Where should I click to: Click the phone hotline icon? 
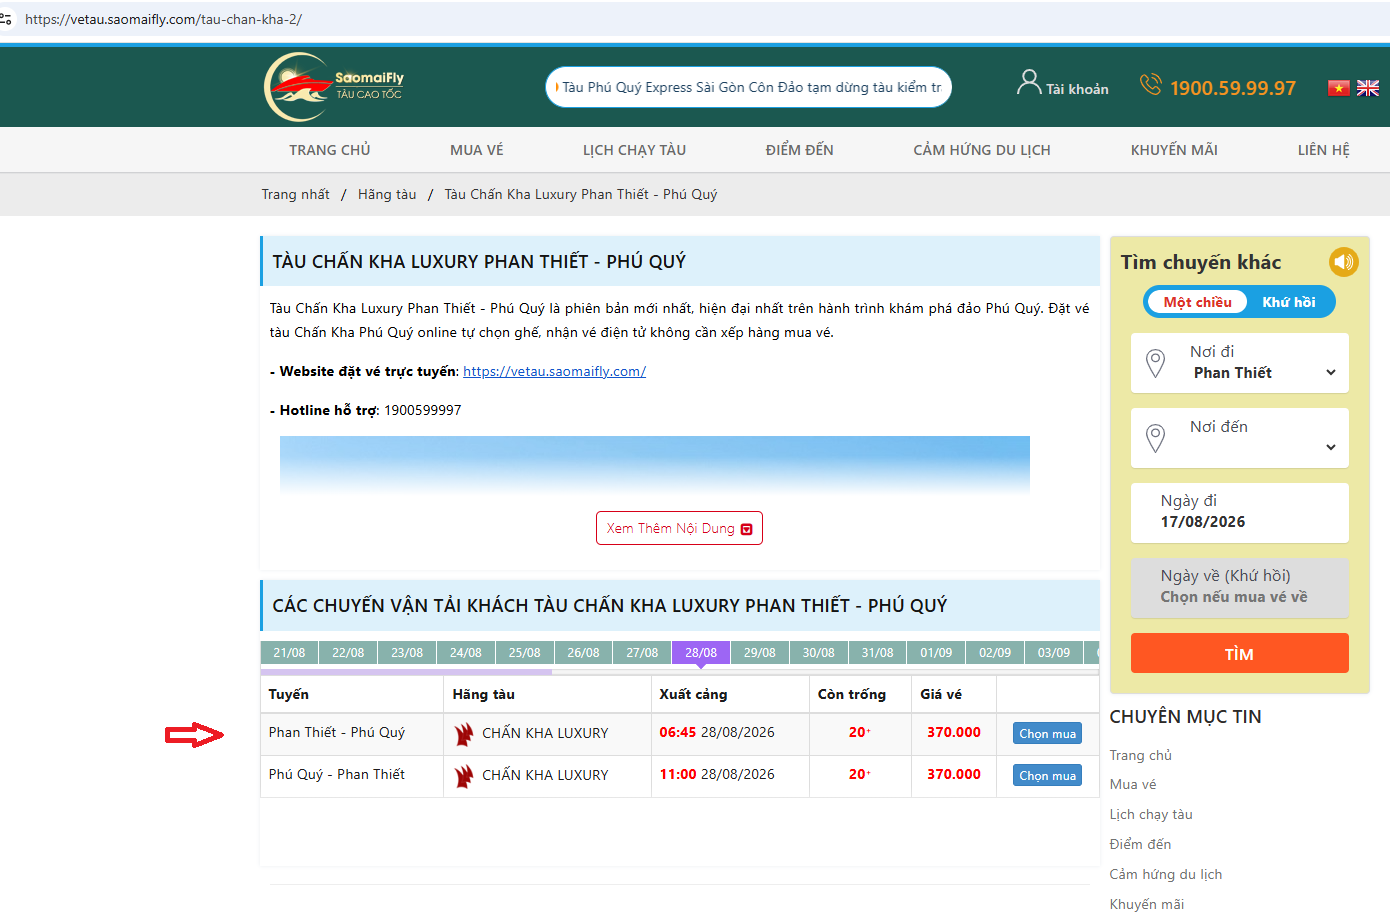point(1151,85)
